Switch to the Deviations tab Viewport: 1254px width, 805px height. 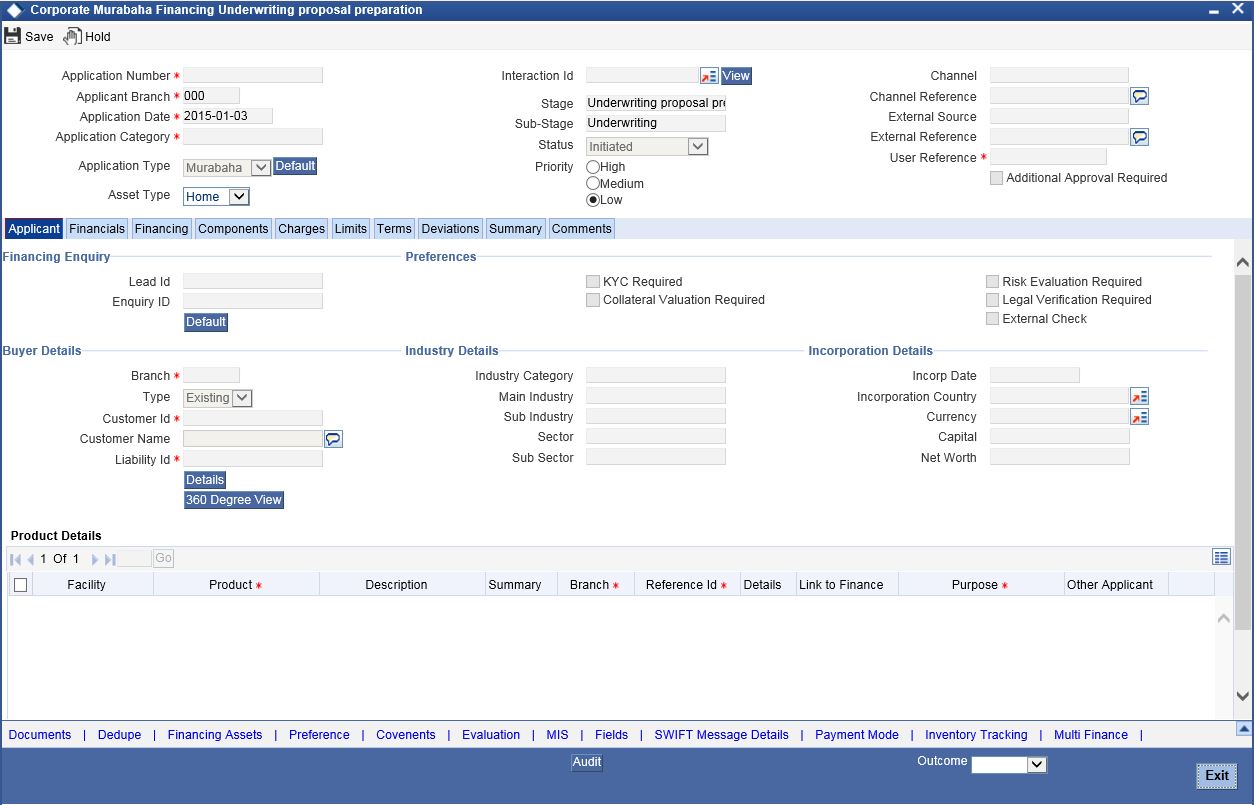pos(451,229)
